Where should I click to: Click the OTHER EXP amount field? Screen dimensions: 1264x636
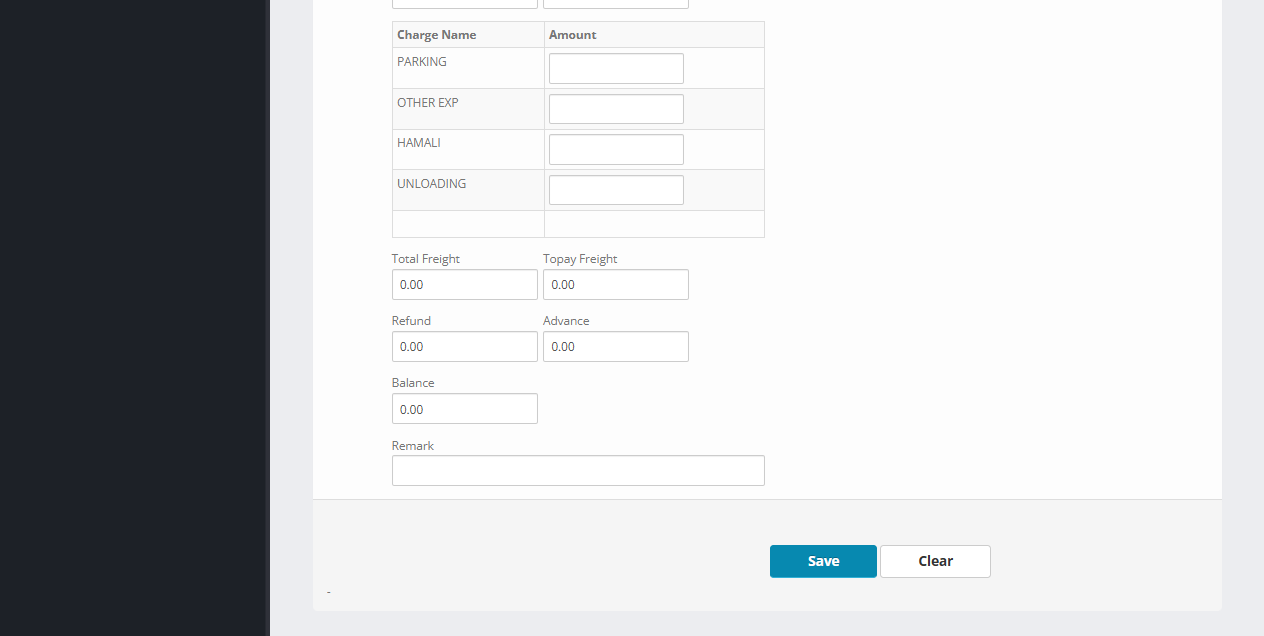tap(616, 109)
